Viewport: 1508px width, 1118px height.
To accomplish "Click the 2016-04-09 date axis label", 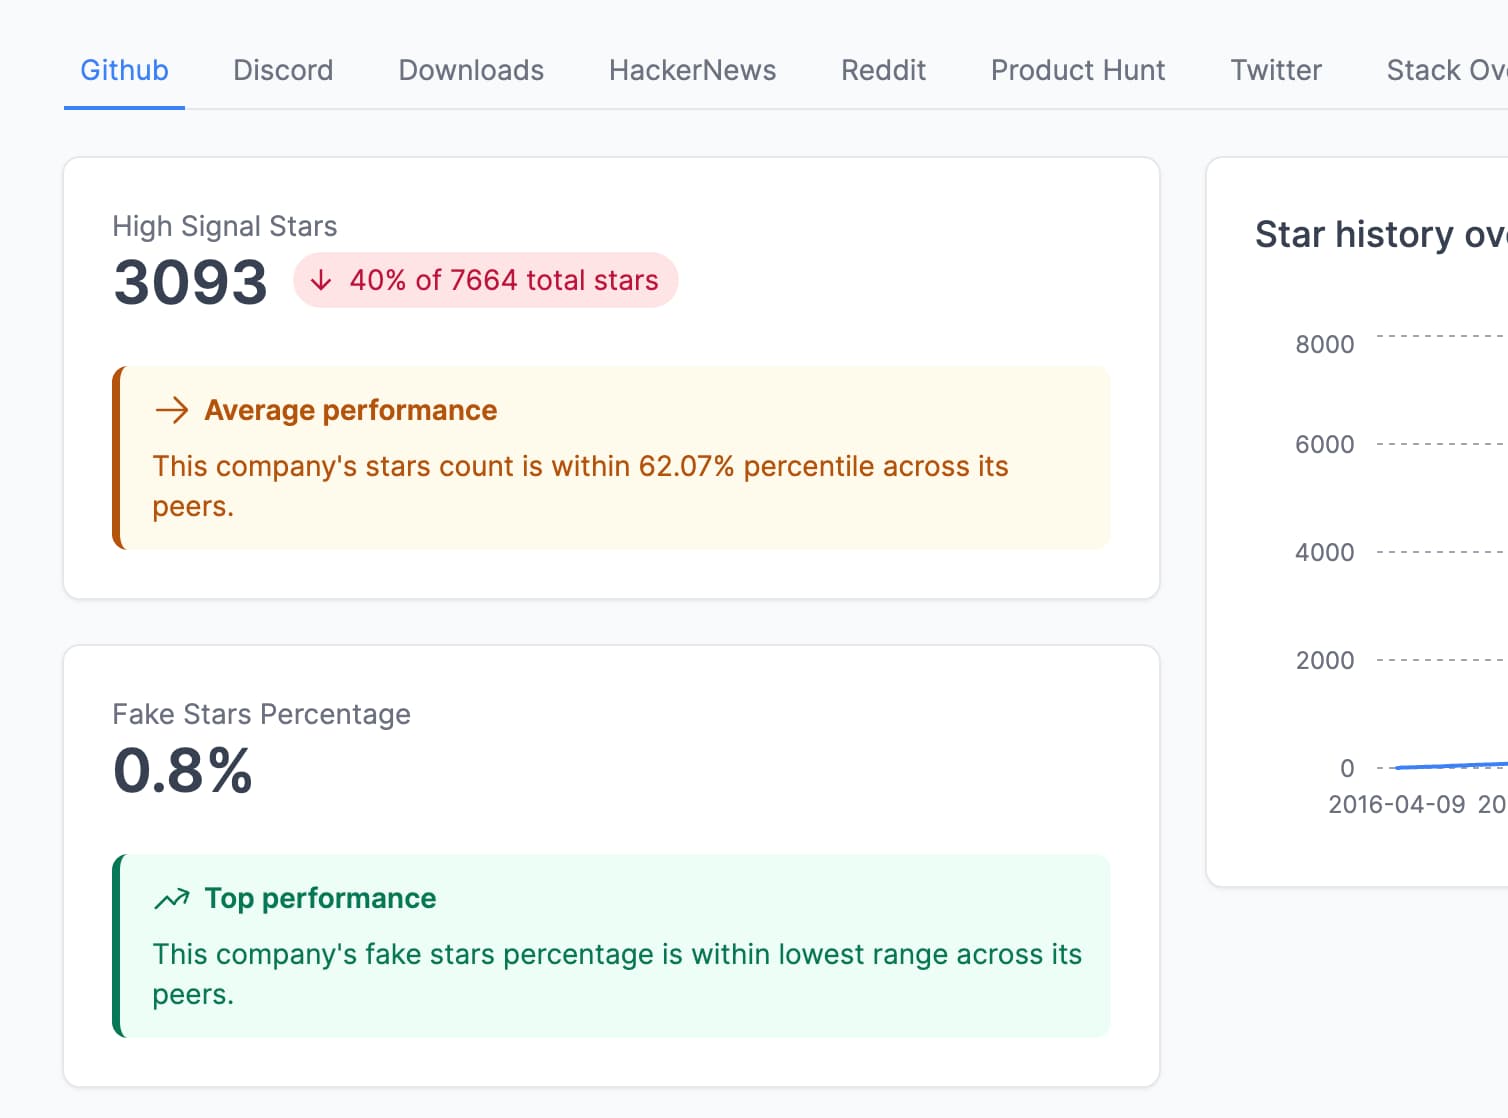I will (x=1396, y=804).
